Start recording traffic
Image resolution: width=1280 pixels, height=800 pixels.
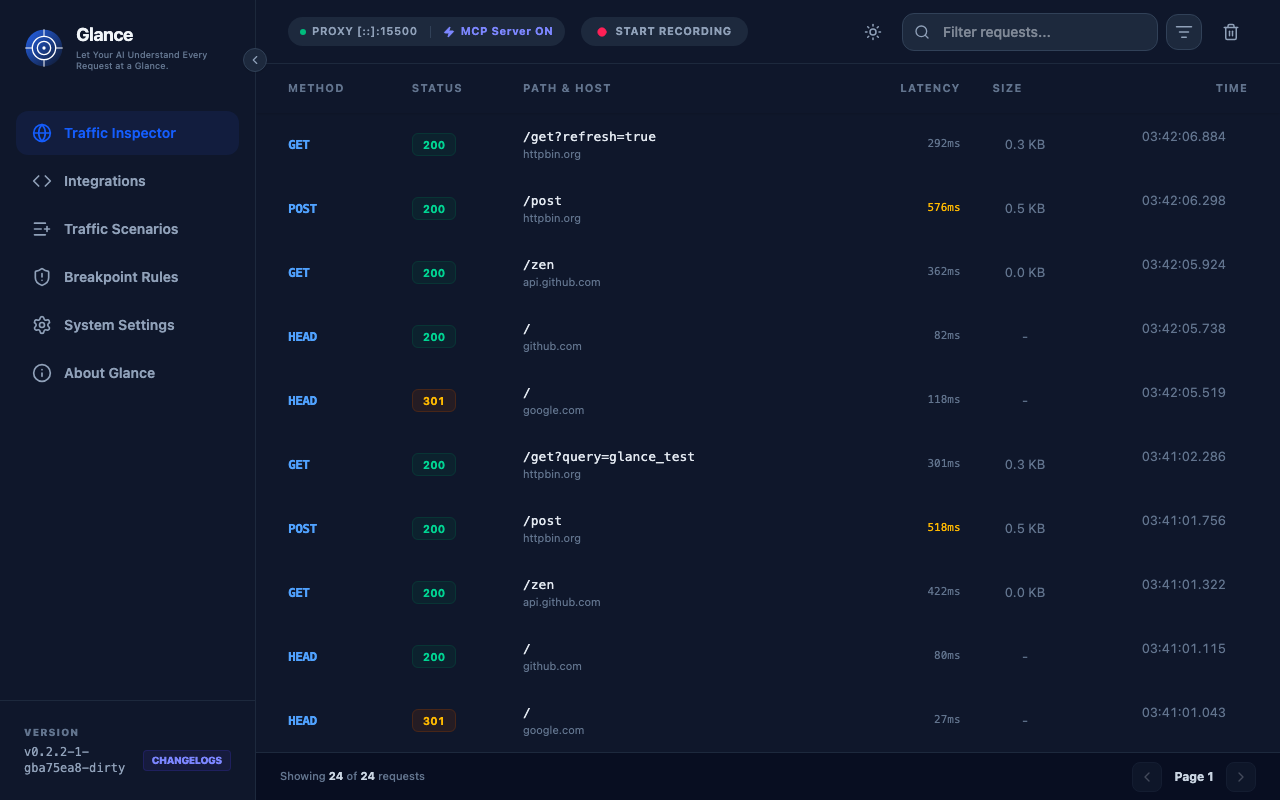click(664, 32)
